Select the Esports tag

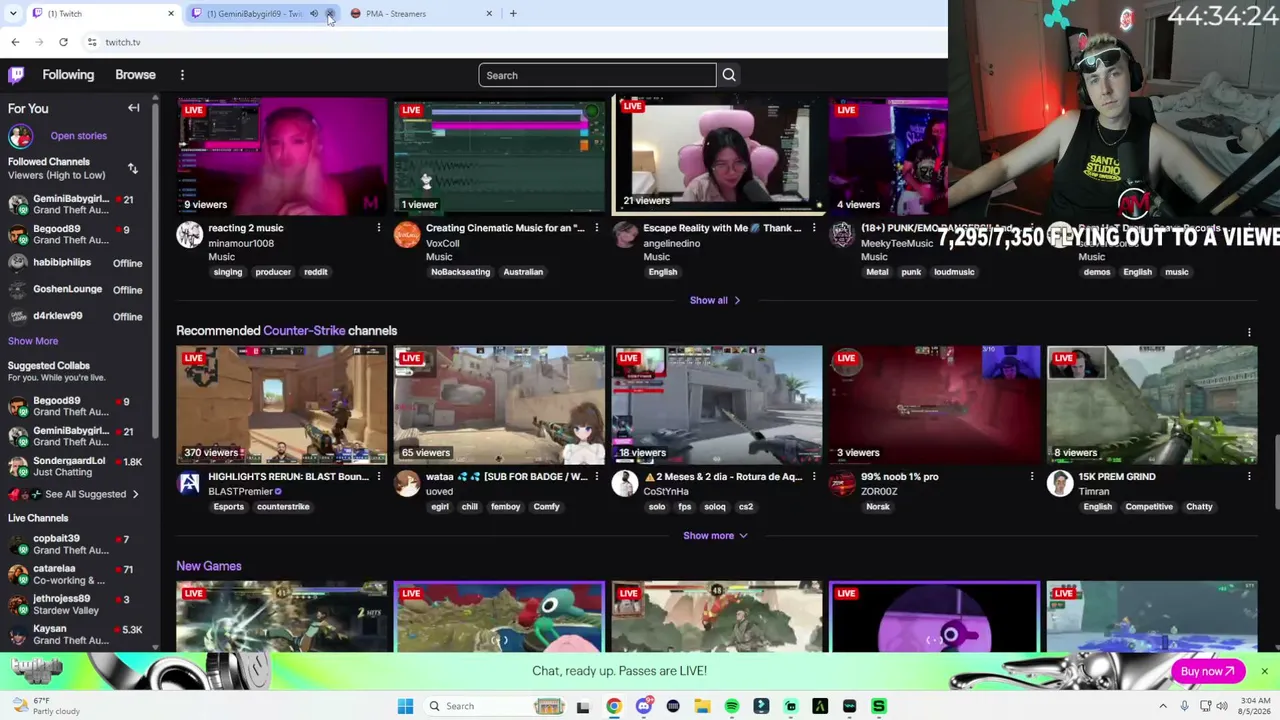click(x=228, y=507)
